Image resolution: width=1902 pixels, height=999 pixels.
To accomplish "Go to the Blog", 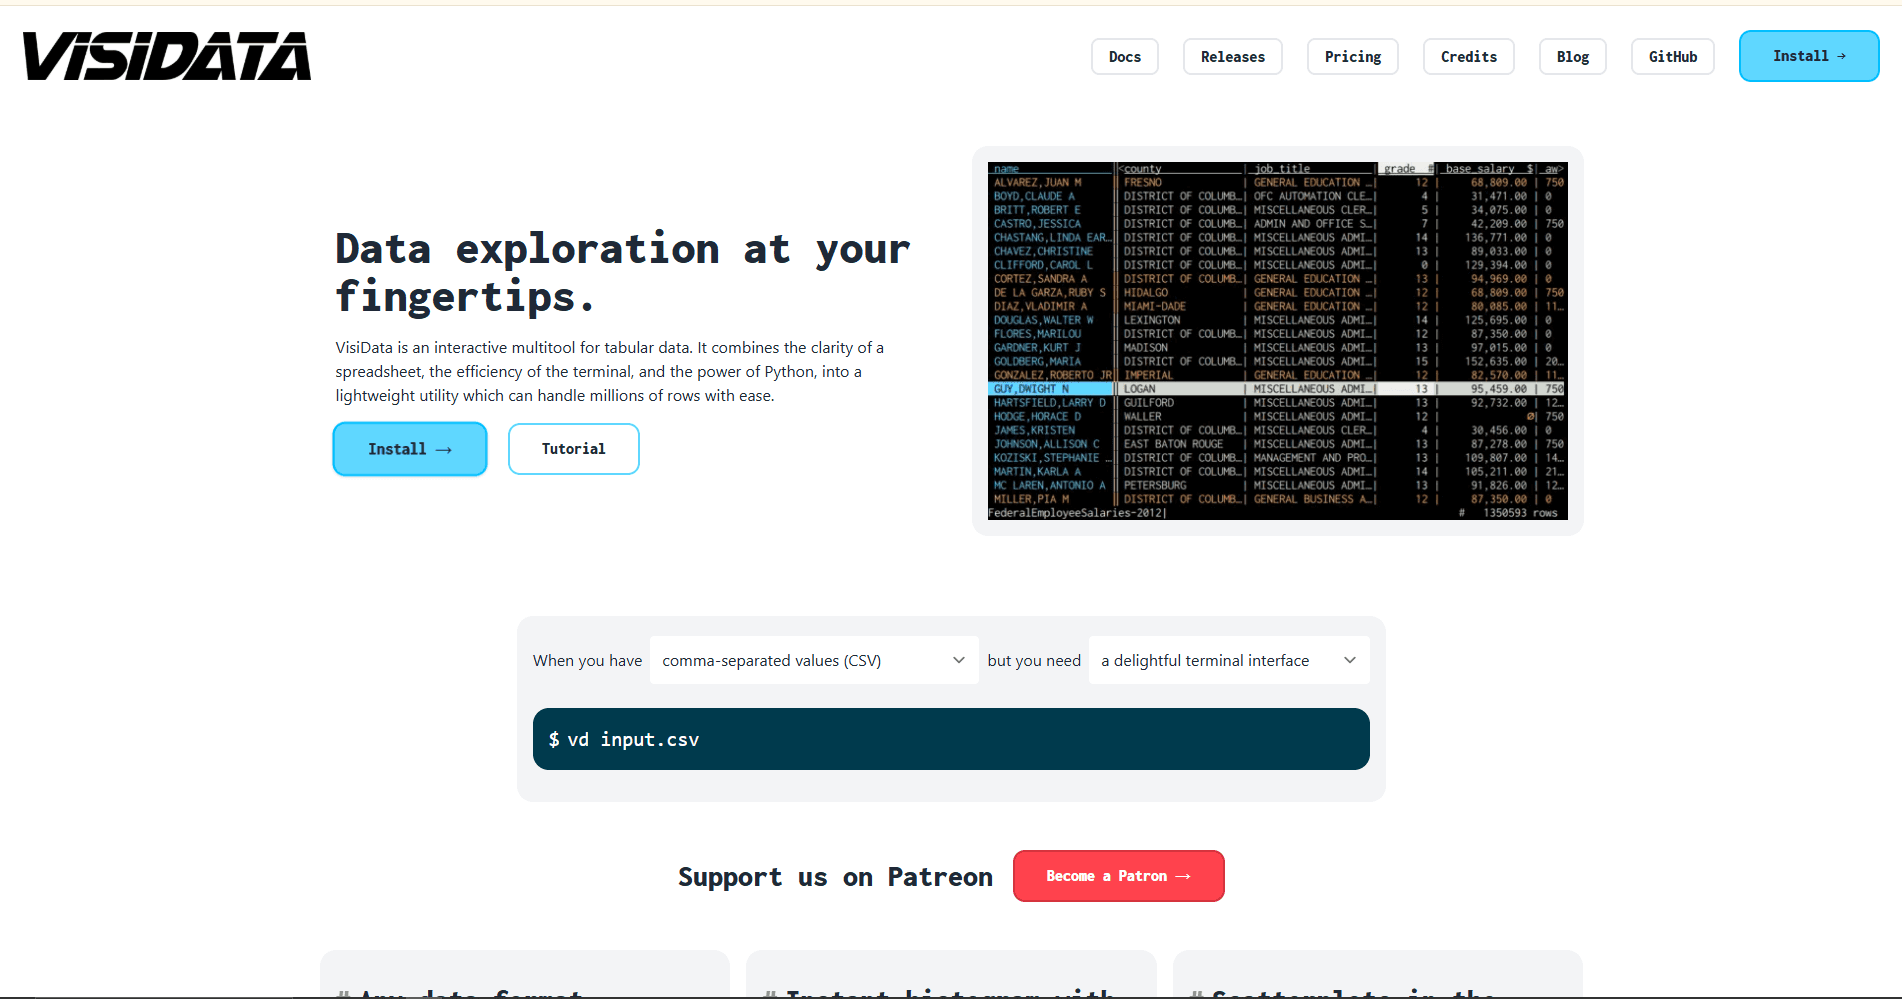I will coord(1572,57).
